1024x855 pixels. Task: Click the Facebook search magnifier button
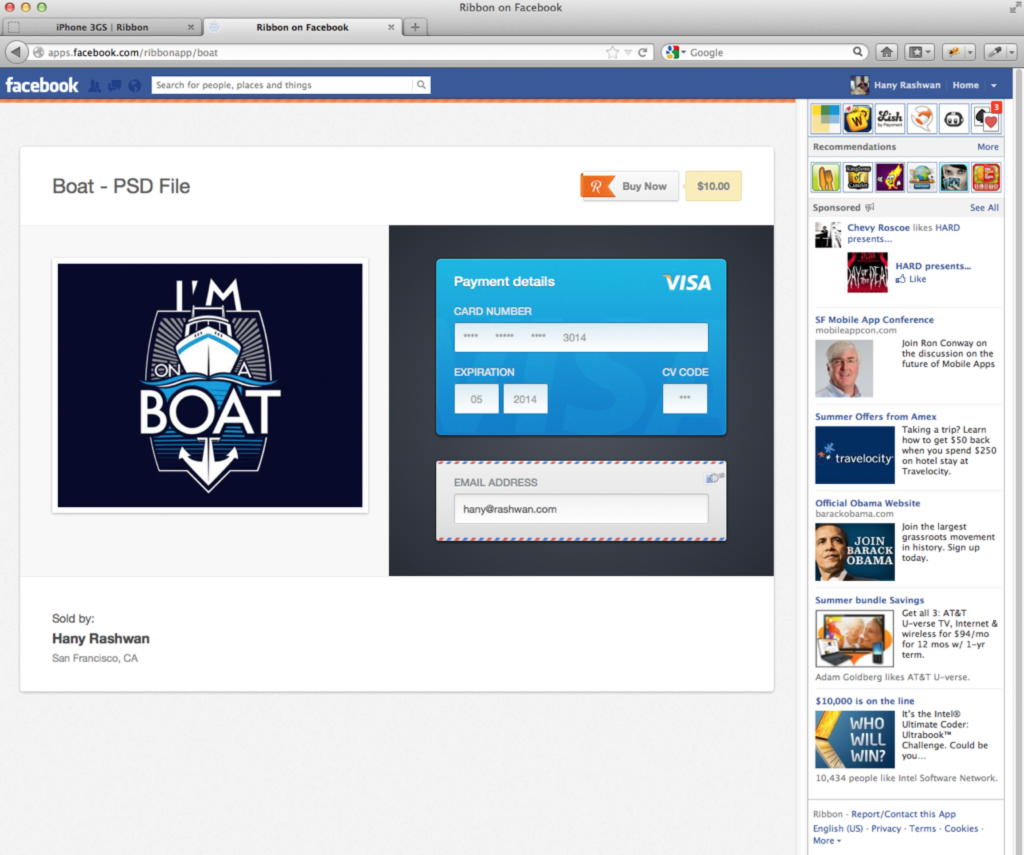point(421,85)
